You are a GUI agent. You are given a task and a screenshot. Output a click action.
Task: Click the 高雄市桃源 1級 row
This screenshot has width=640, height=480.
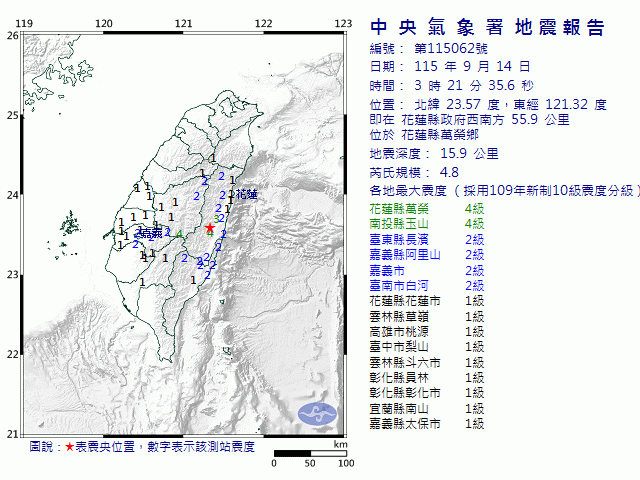click(427, 332)
